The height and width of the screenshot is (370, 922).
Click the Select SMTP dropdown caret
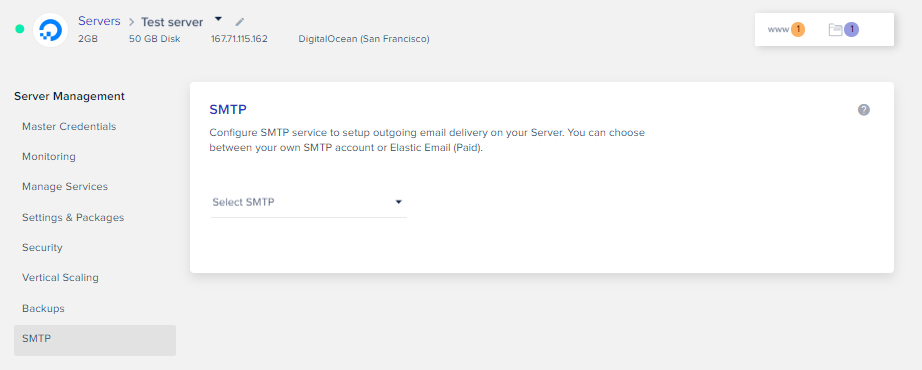pos(398,202)
